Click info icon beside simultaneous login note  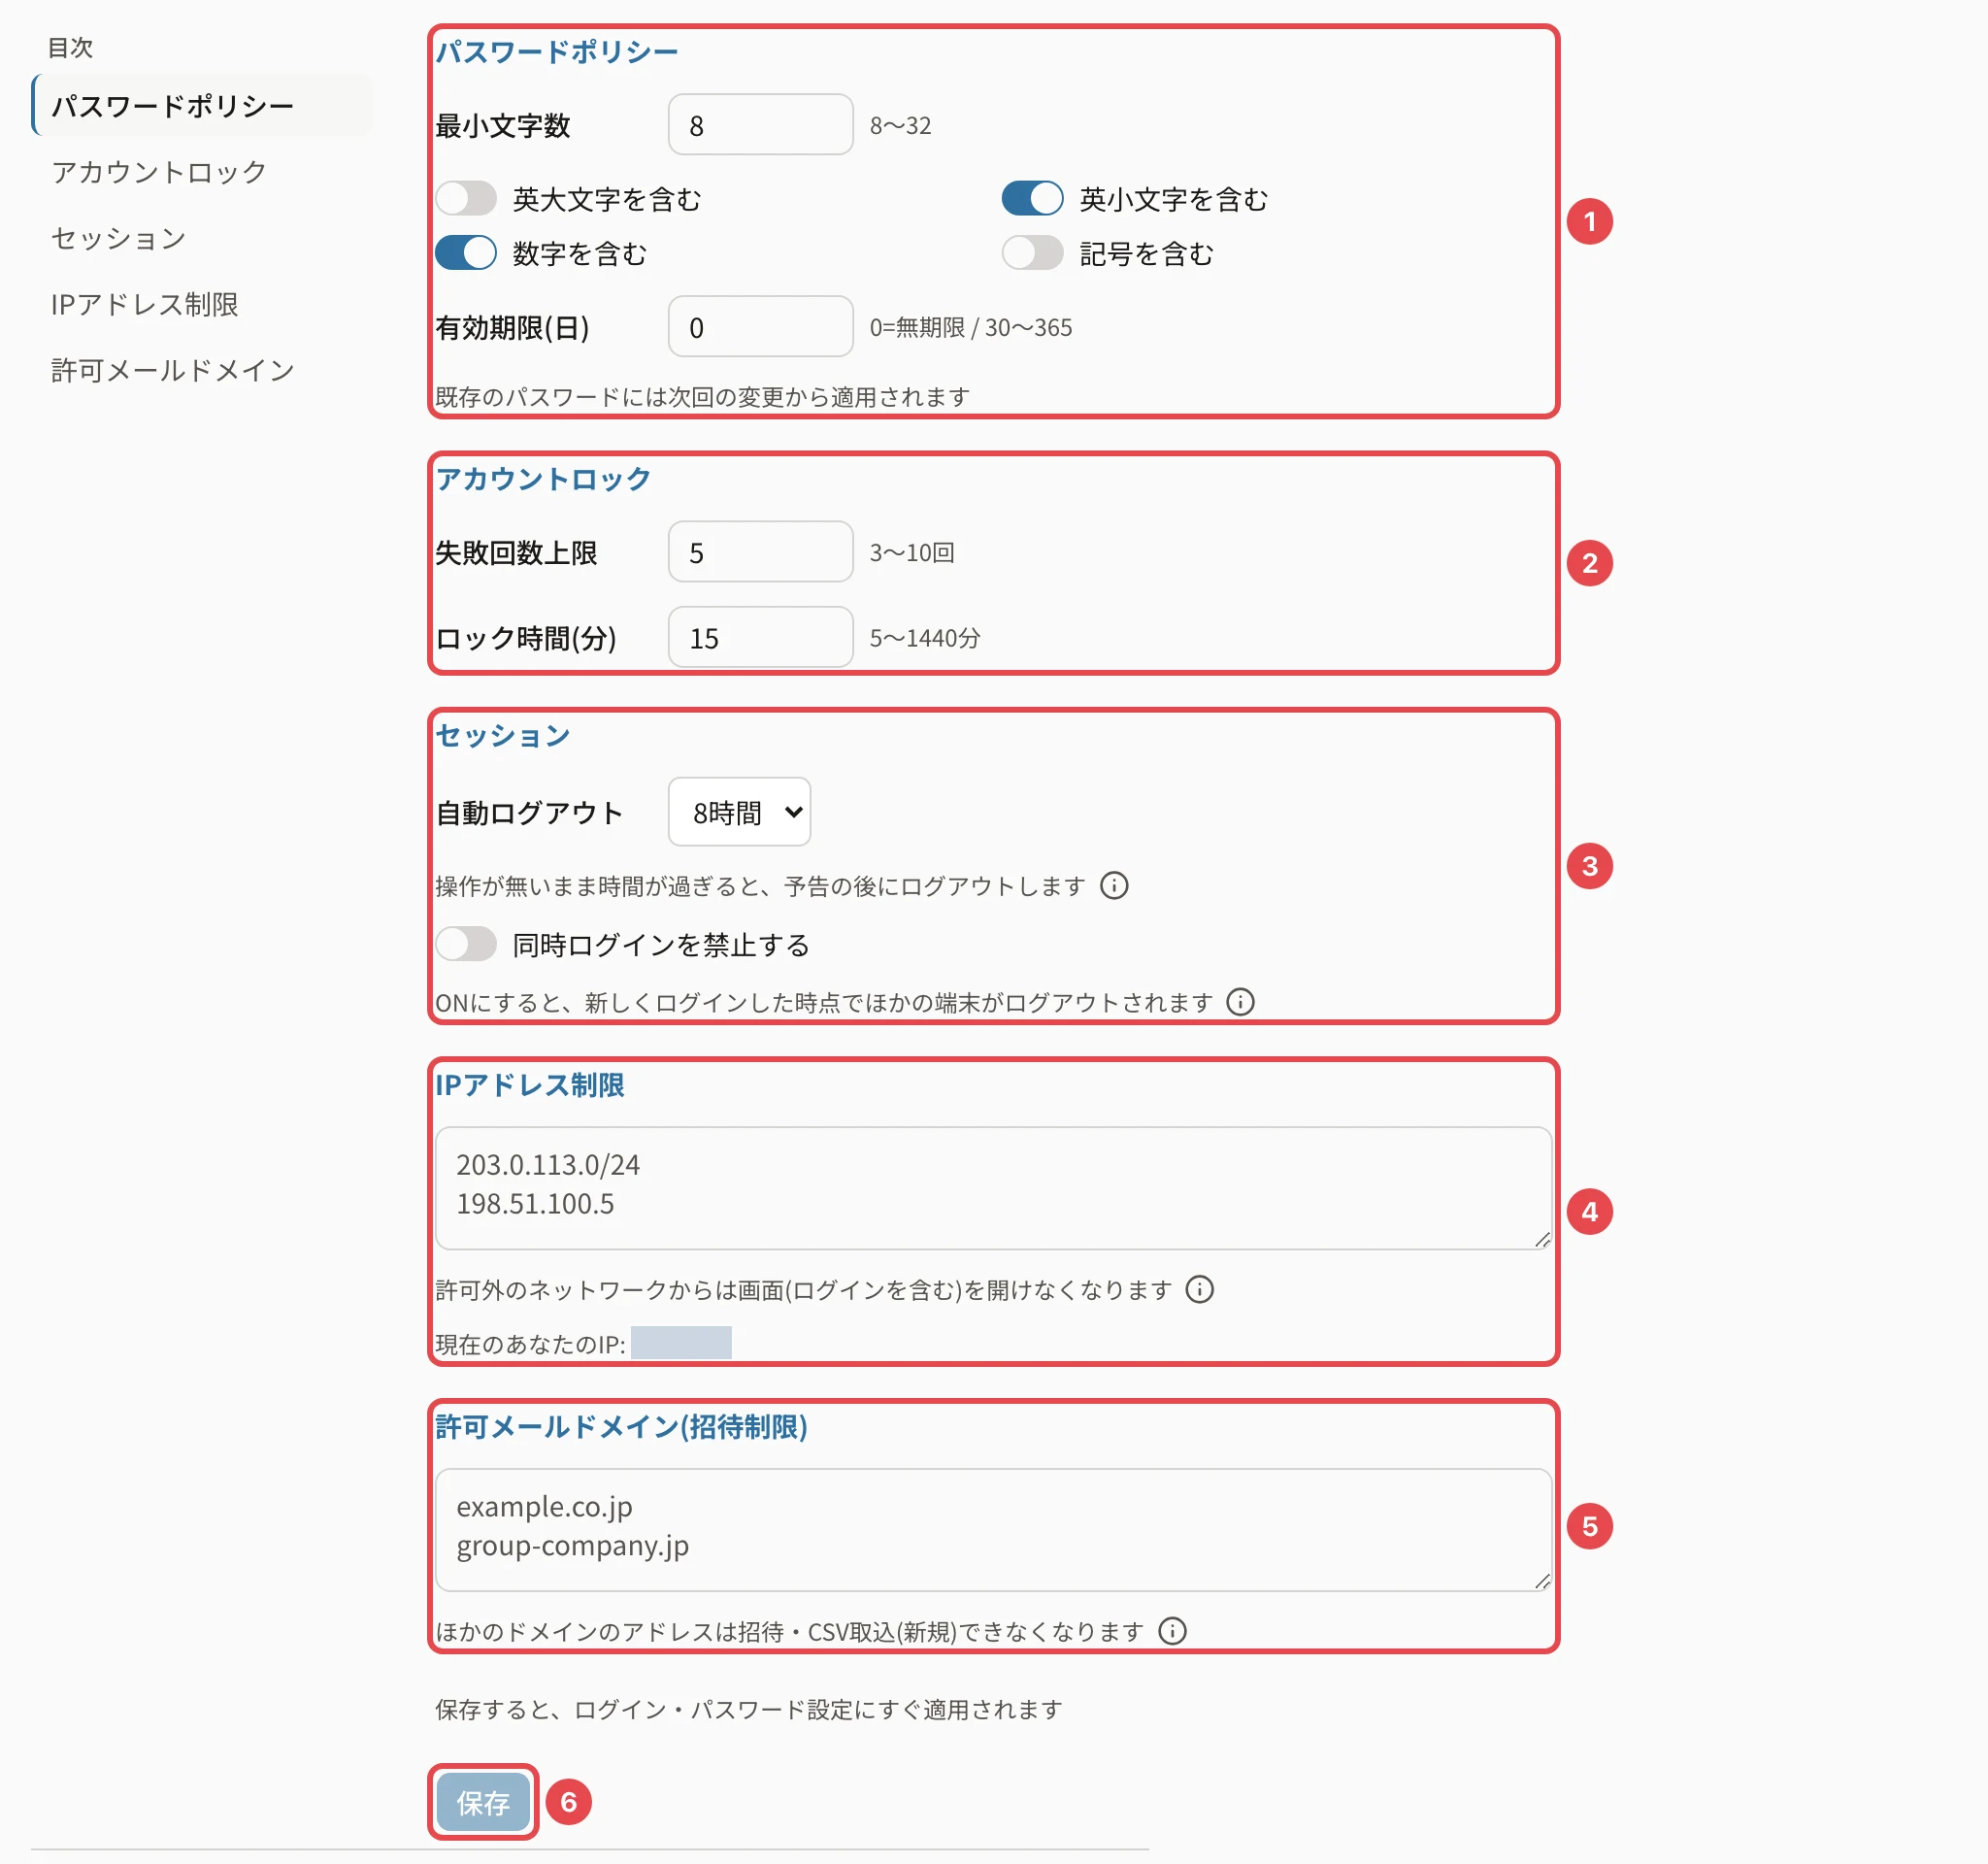click(1240, 1002)
